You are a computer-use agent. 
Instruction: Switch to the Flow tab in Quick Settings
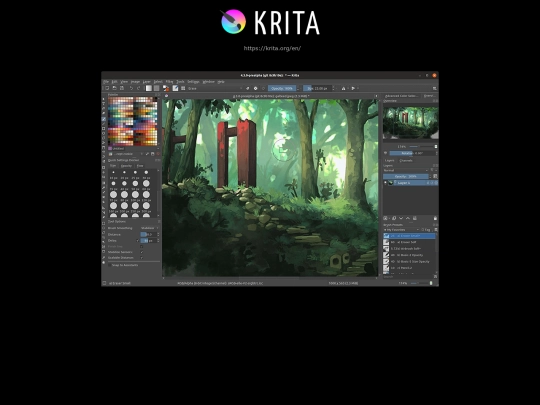tap(140, 166)
